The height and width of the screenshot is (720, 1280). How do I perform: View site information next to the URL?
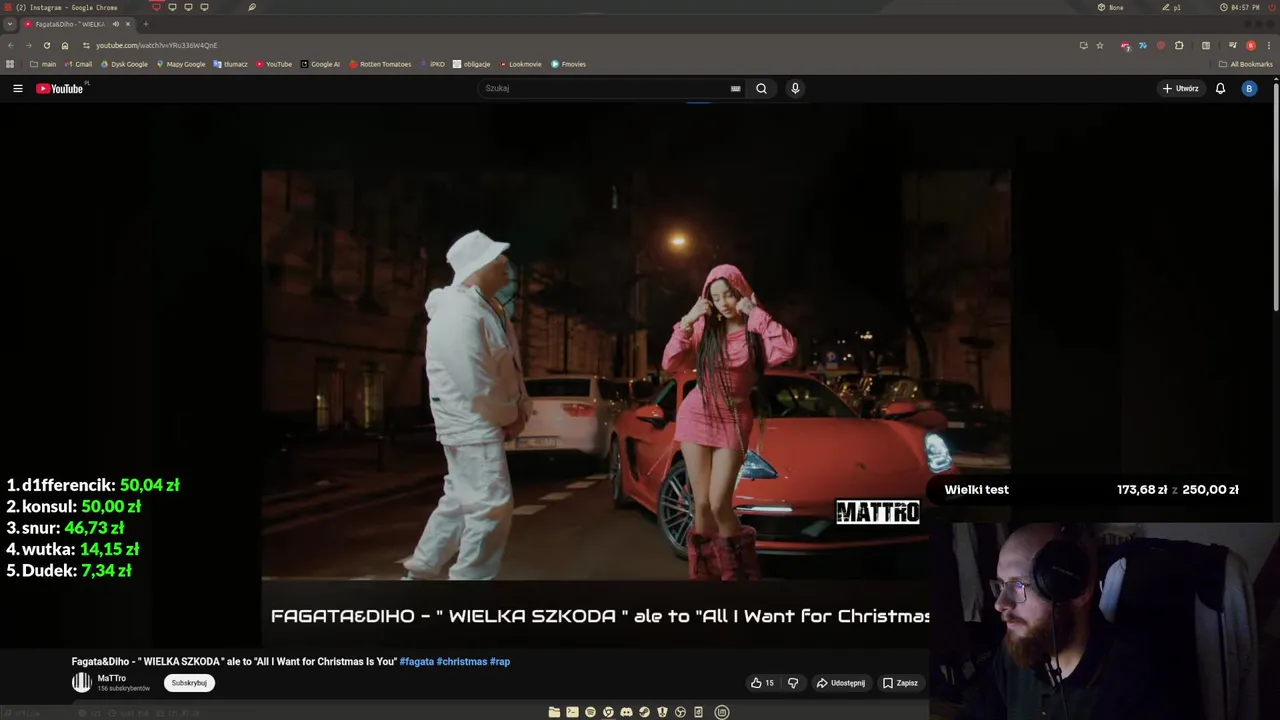tap(86, 45)
